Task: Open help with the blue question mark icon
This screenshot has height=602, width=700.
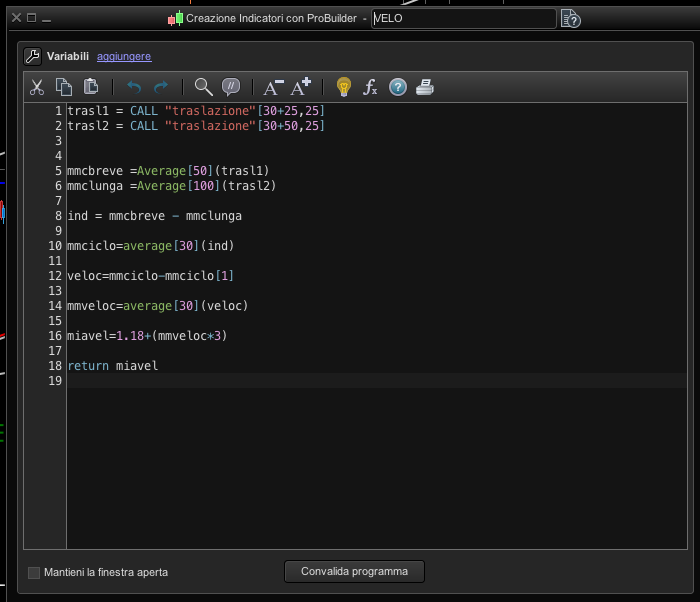Action: click(x=398, y=87)
